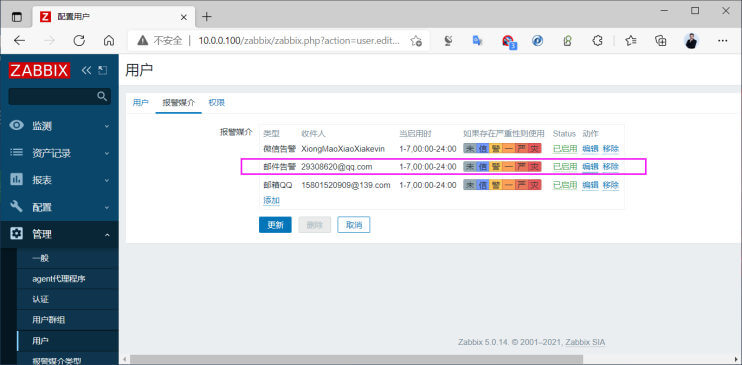Viewport: 742px width, 365px height.
Task: Click 添加 to add a media
Action: (272, 200)
